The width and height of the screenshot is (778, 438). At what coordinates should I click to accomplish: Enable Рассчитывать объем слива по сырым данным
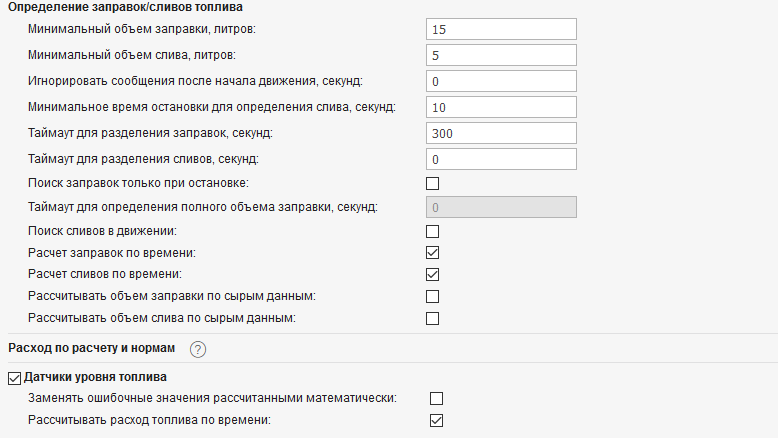point(433,318)
